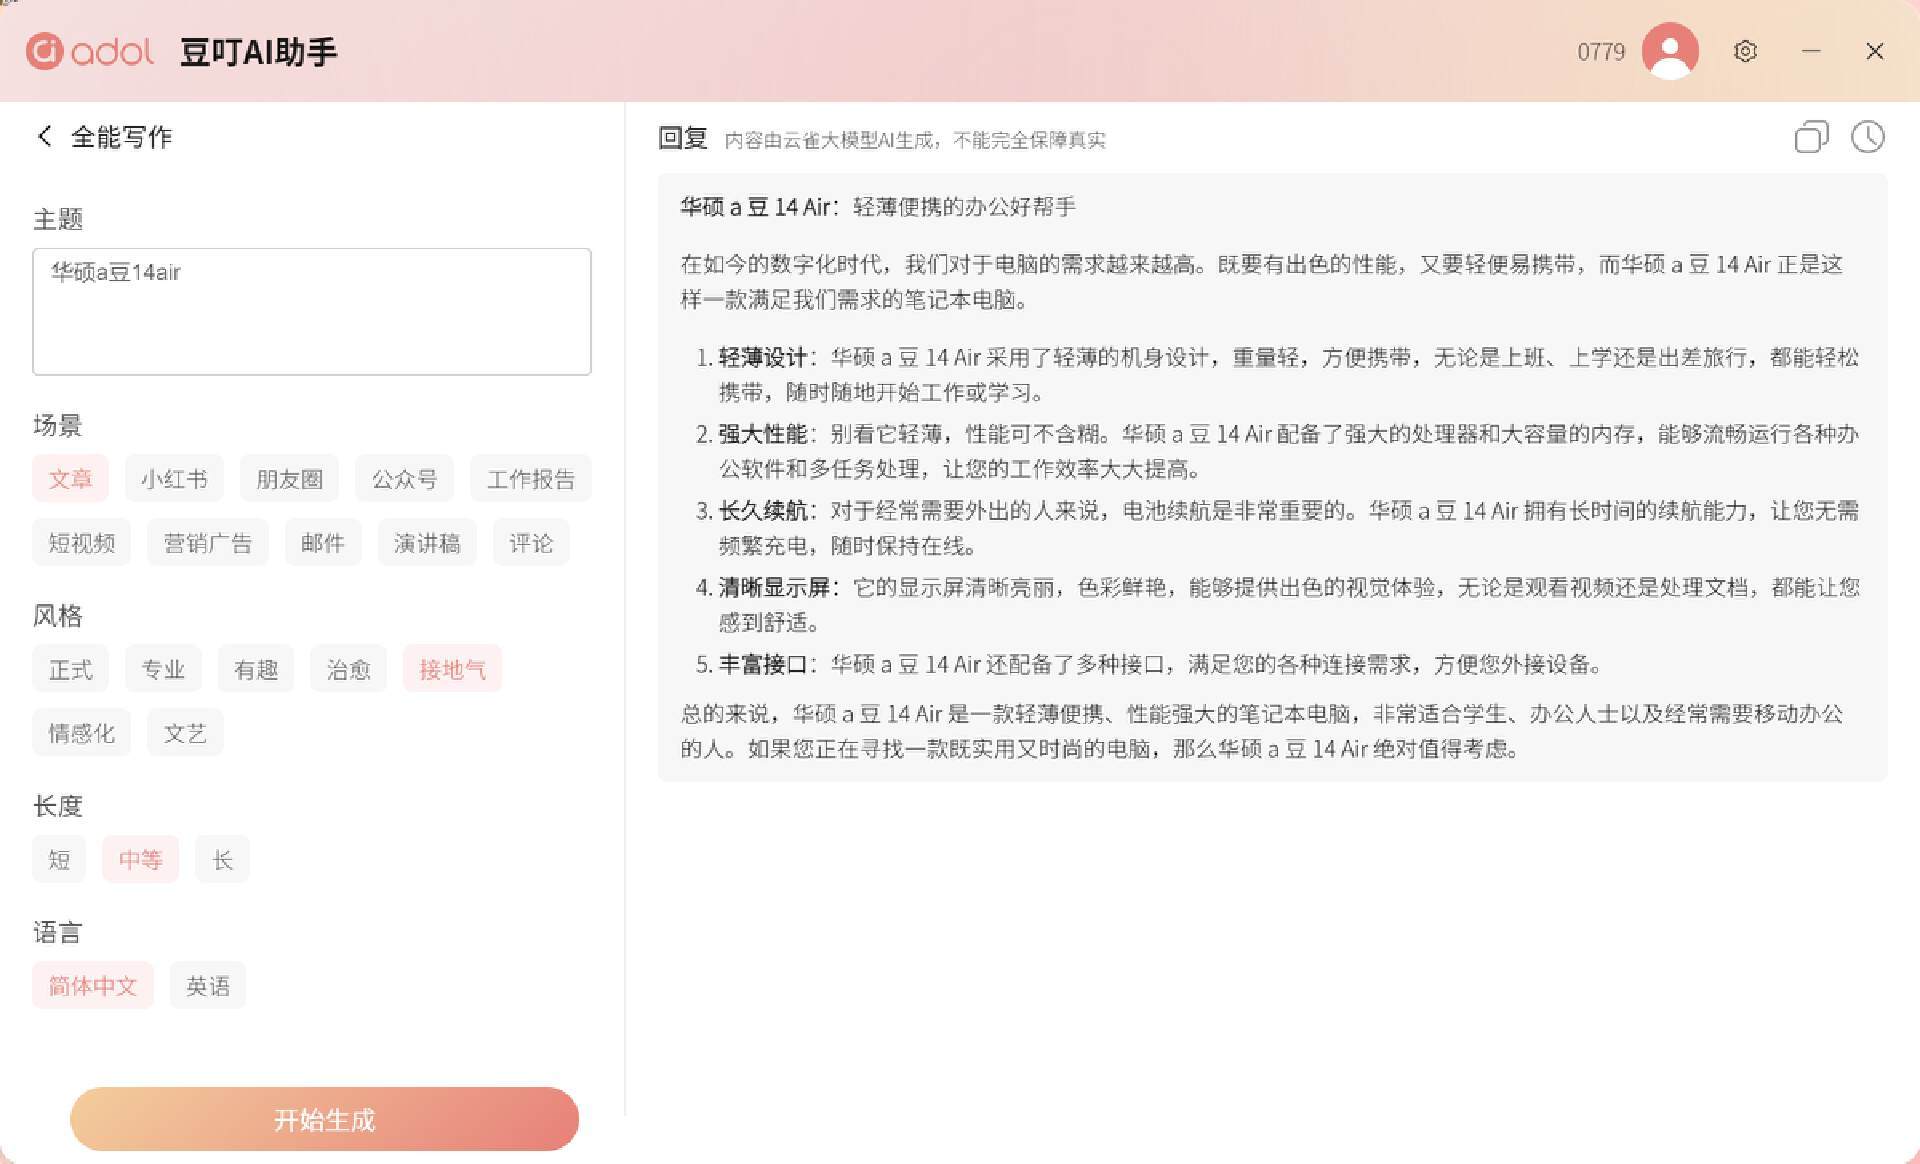Choose the 朋友圈 scene chip
This screenshot has width=1920, height=1164.
click(290, 479)
